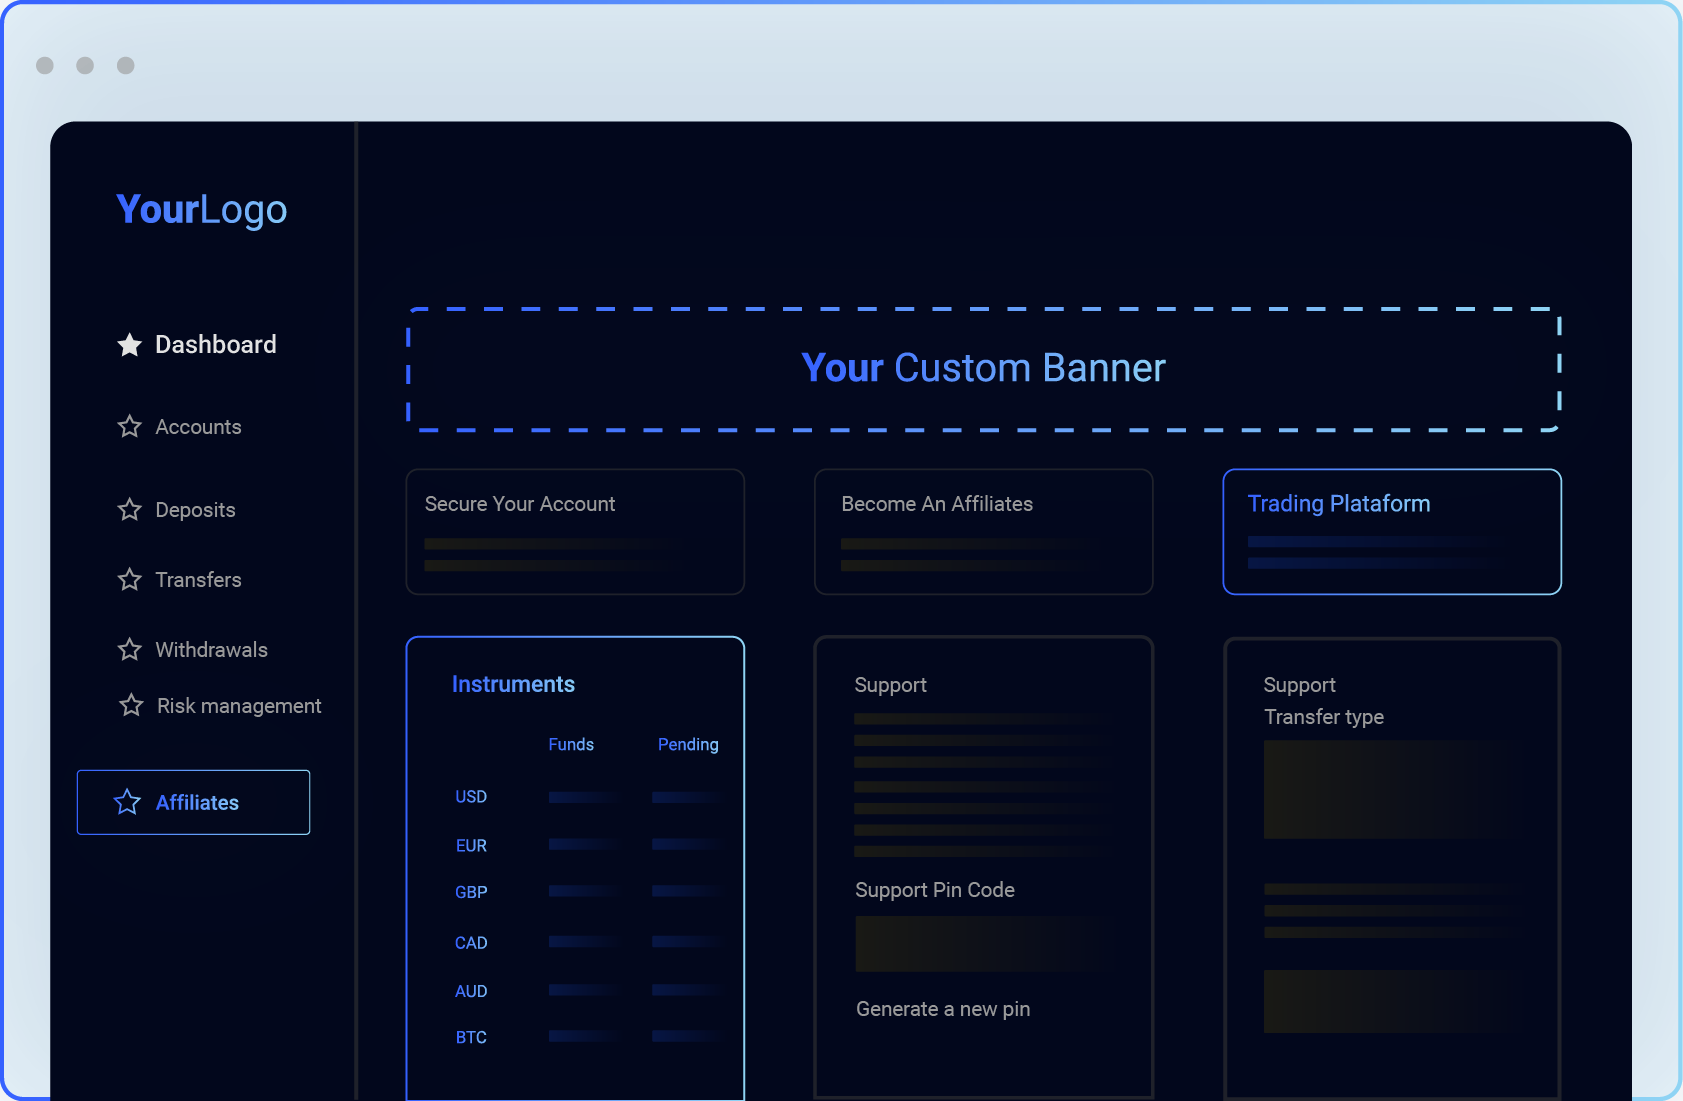Select the CAD row label
The width and height of the screenshot is (1683, 1101).
(471, 943)
